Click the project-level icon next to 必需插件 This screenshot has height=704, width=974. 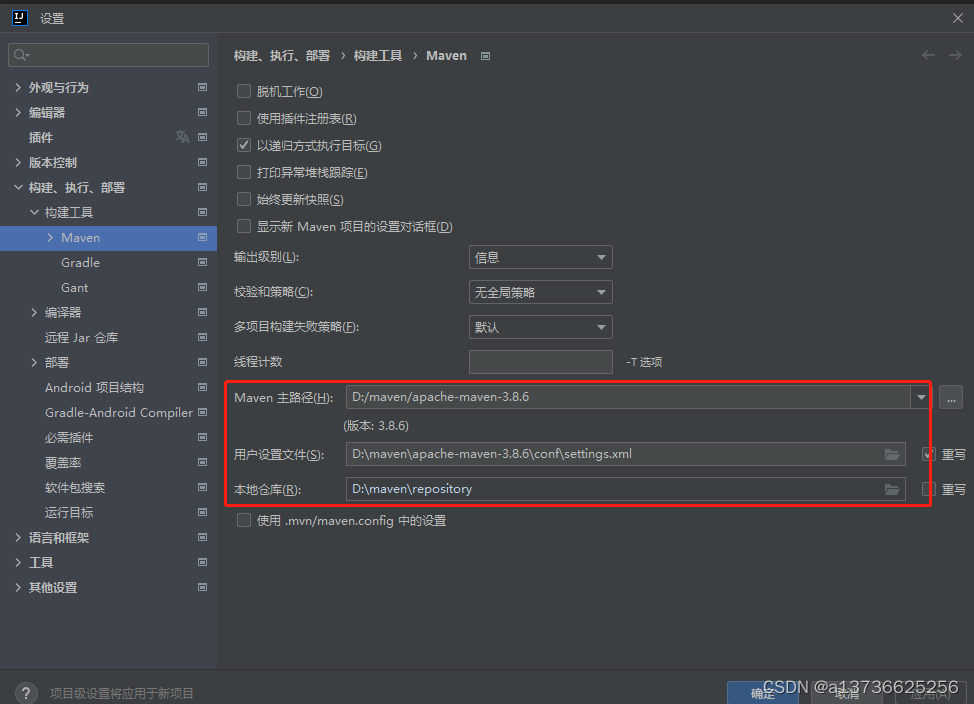pyautogui.click(x=203, y=437)
